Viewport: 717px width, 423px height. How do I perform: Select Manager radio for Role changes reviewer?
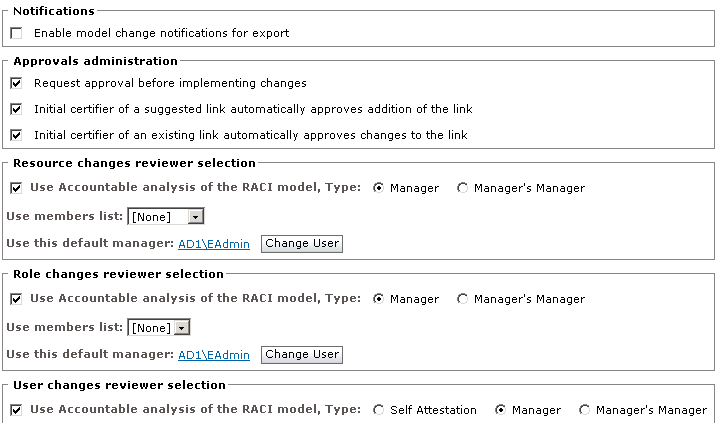(379, 298)
